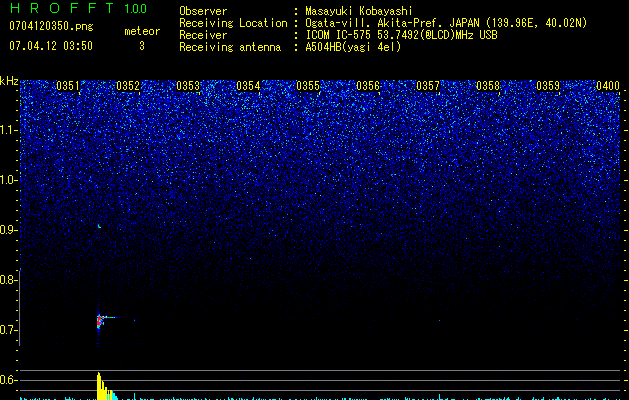The width and height of the screenshot is (629, 400).
Task: Click the 0.8 kHz axis label
Action: click(8, 280)
